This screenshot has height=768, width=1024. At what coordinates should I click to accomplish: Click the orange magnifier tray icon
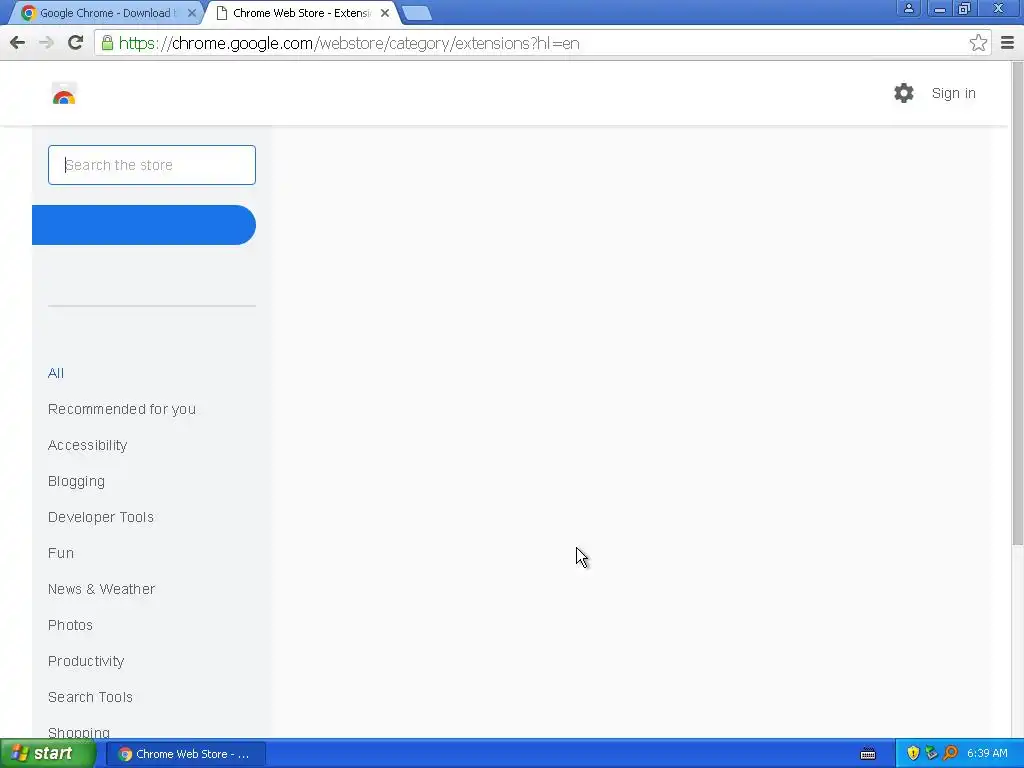point(950,753)
